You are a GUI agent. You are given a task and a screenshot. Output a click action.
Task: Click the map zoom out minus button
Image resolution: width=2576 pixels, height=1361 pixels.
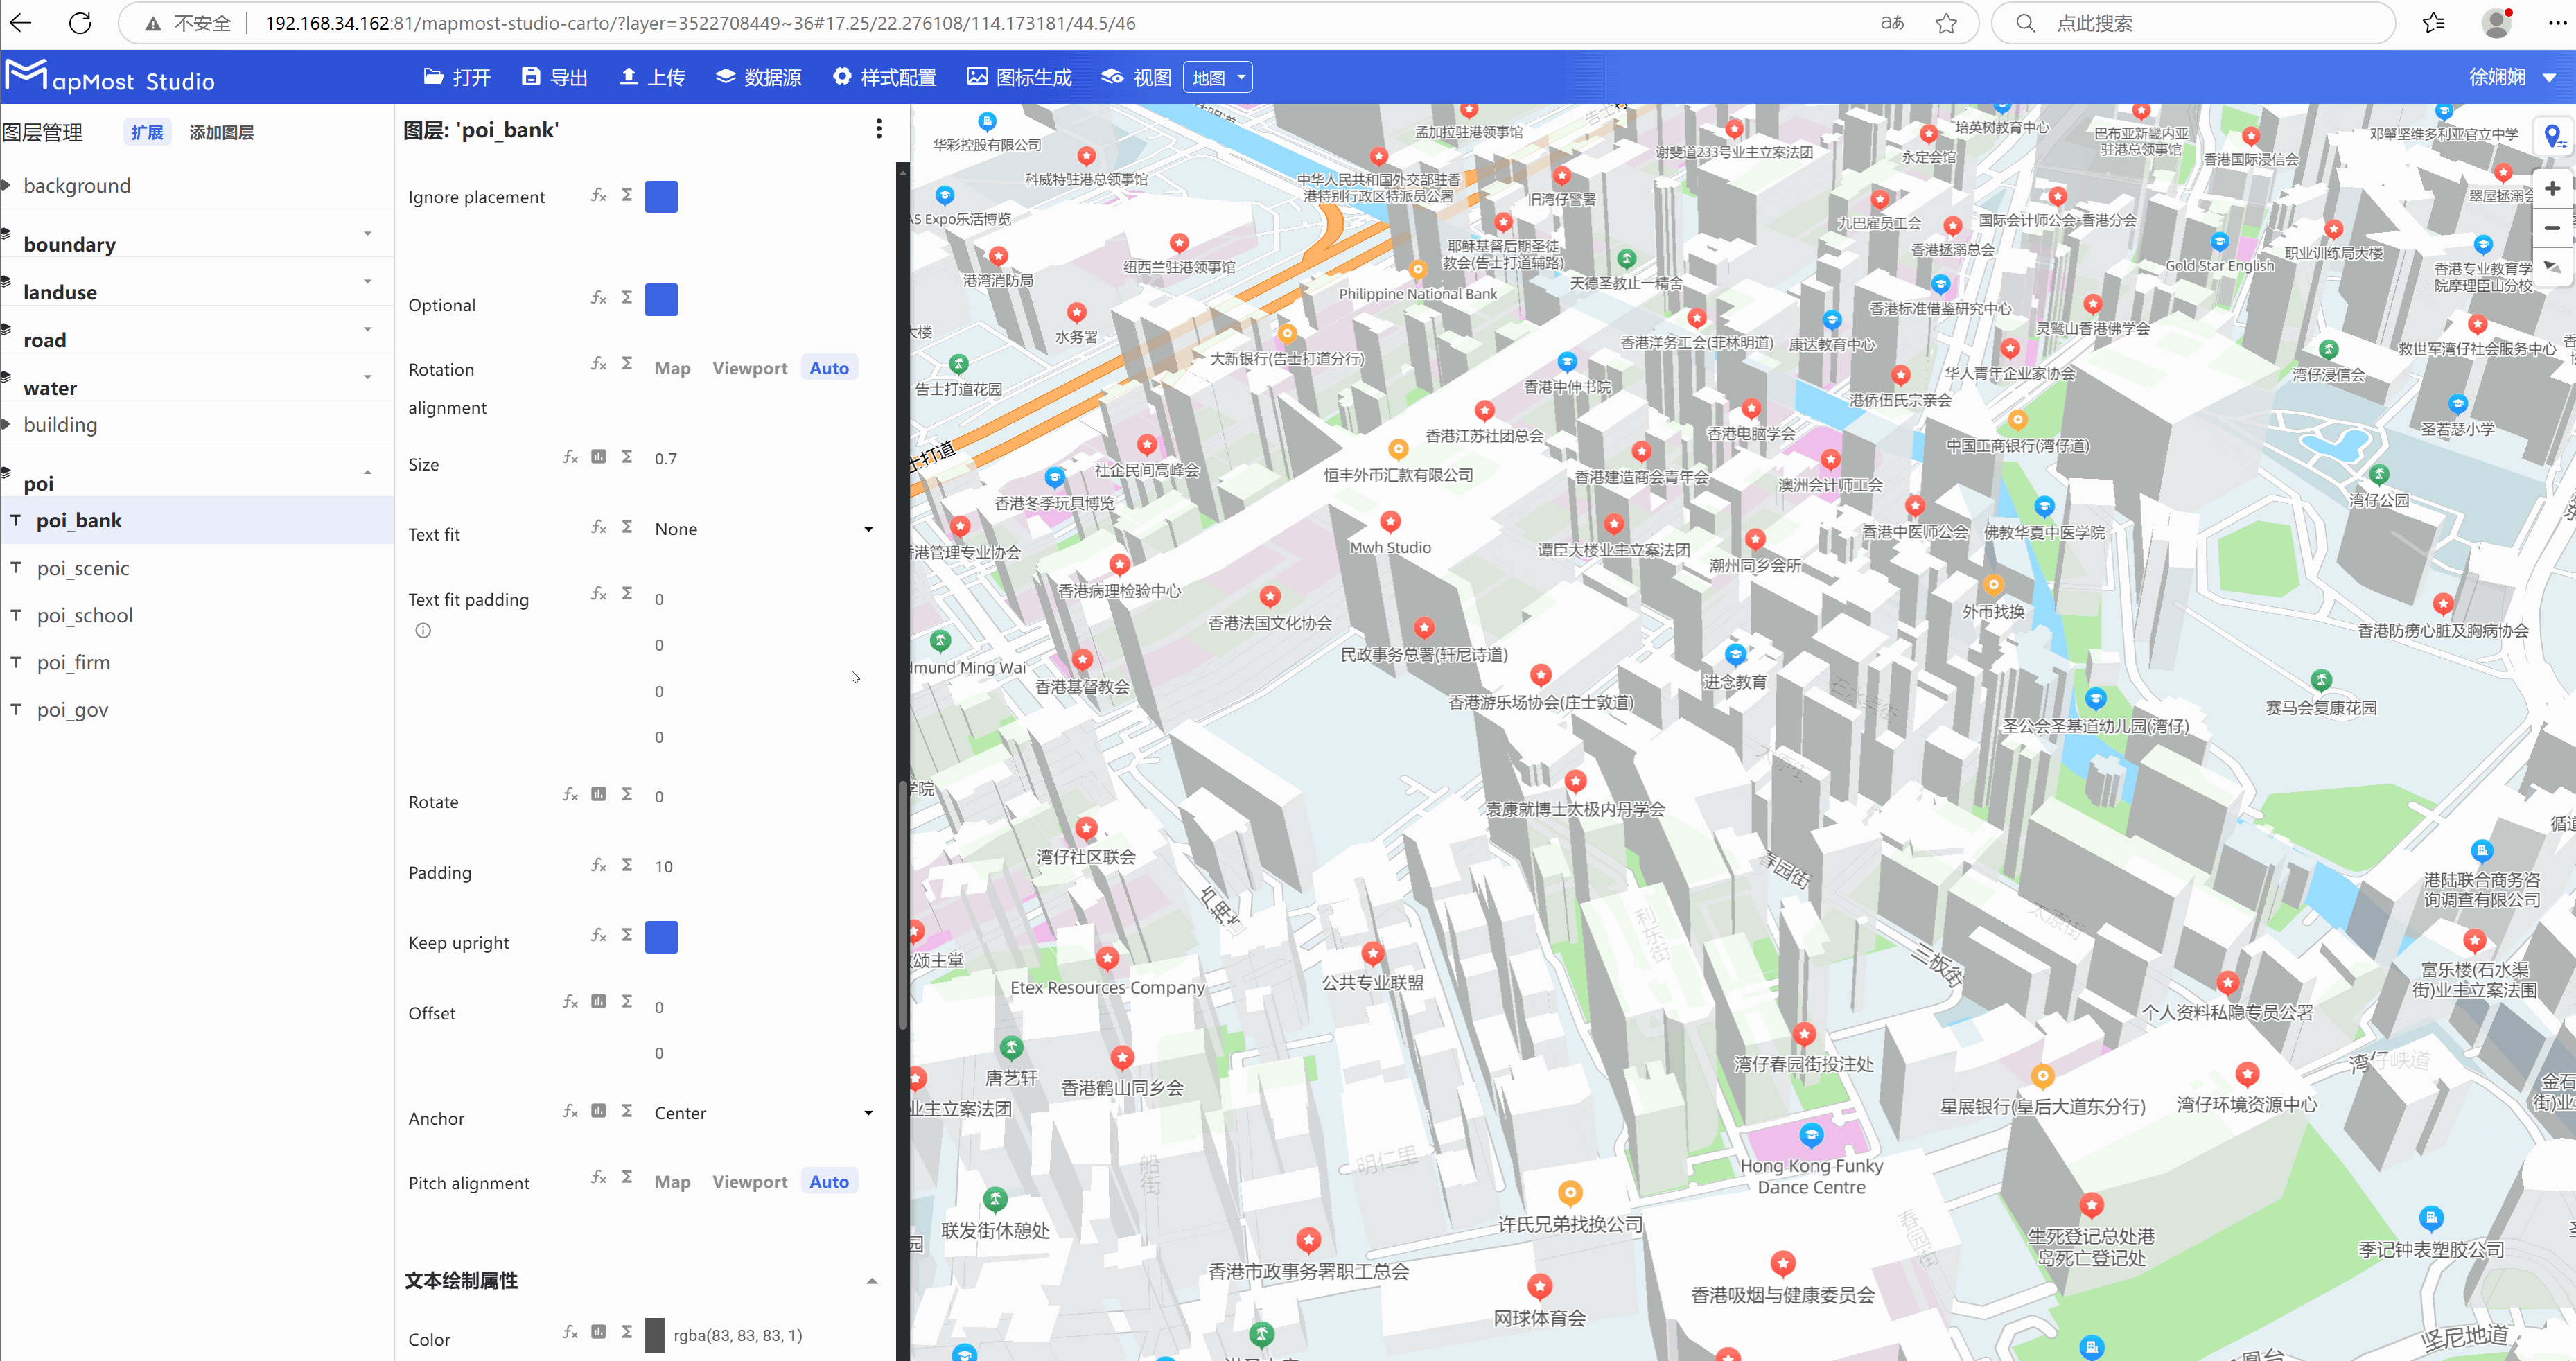click(x=2552, y=228)
